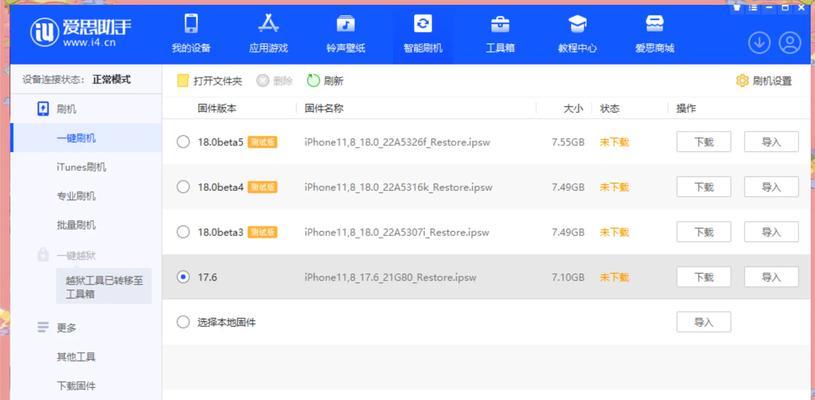Download the 18.0beta5 firmware
The height and width of the screenshot is (400, 815).
tap(704, 142)
